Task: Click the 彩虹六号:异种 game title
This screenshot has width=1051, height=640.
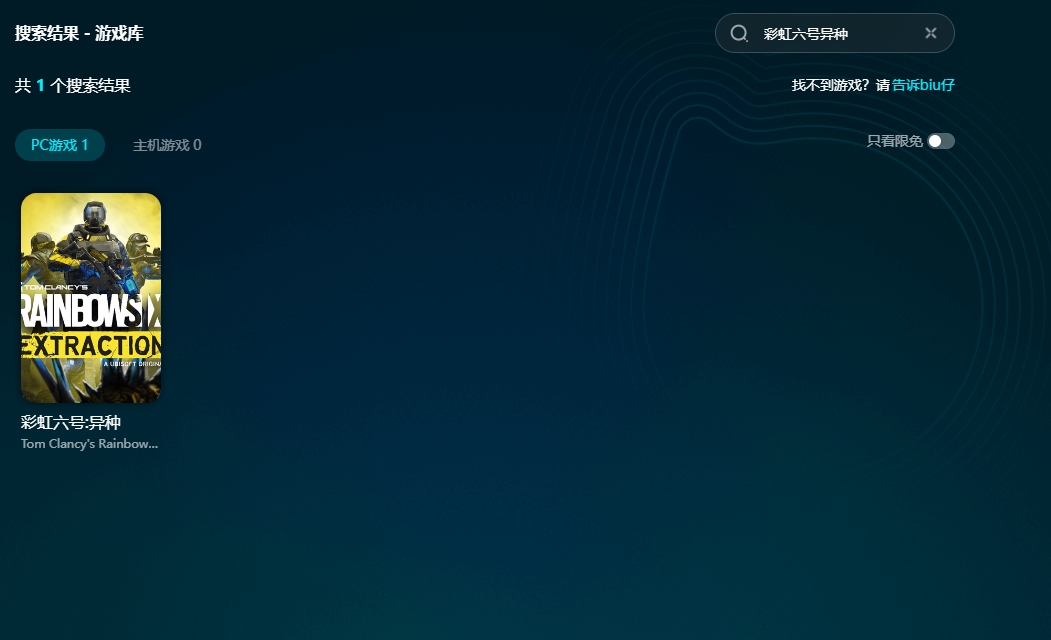Action: tap(70, 422)
